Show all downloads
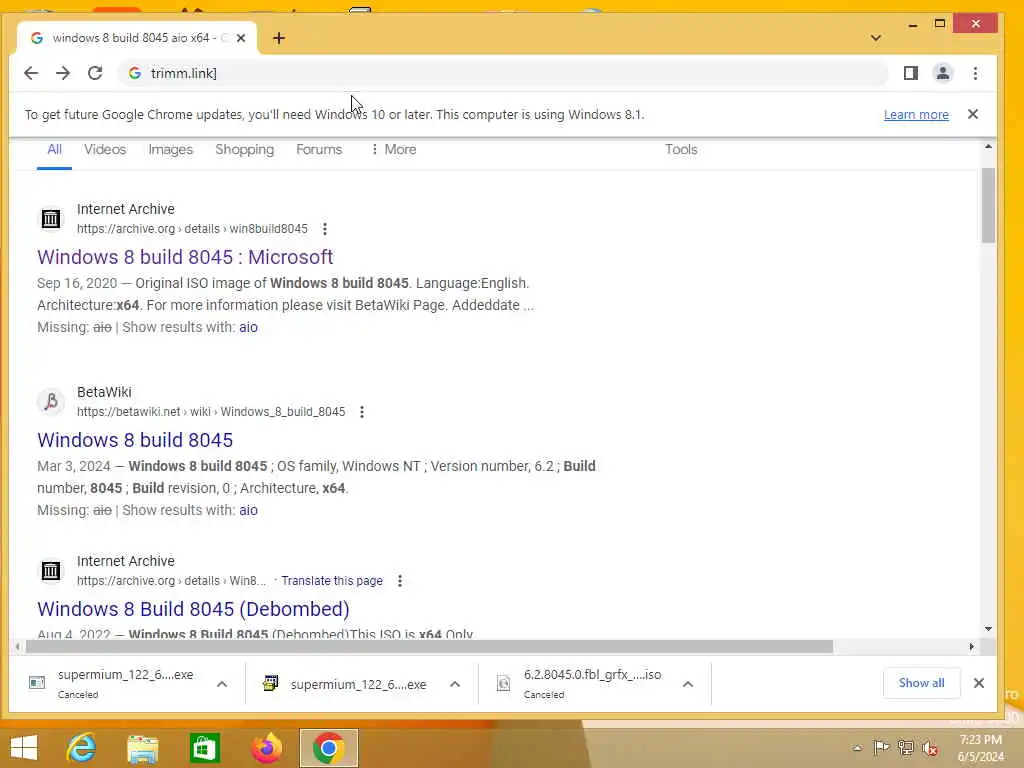Screen dimensions: 1024x768 point(921,683)
